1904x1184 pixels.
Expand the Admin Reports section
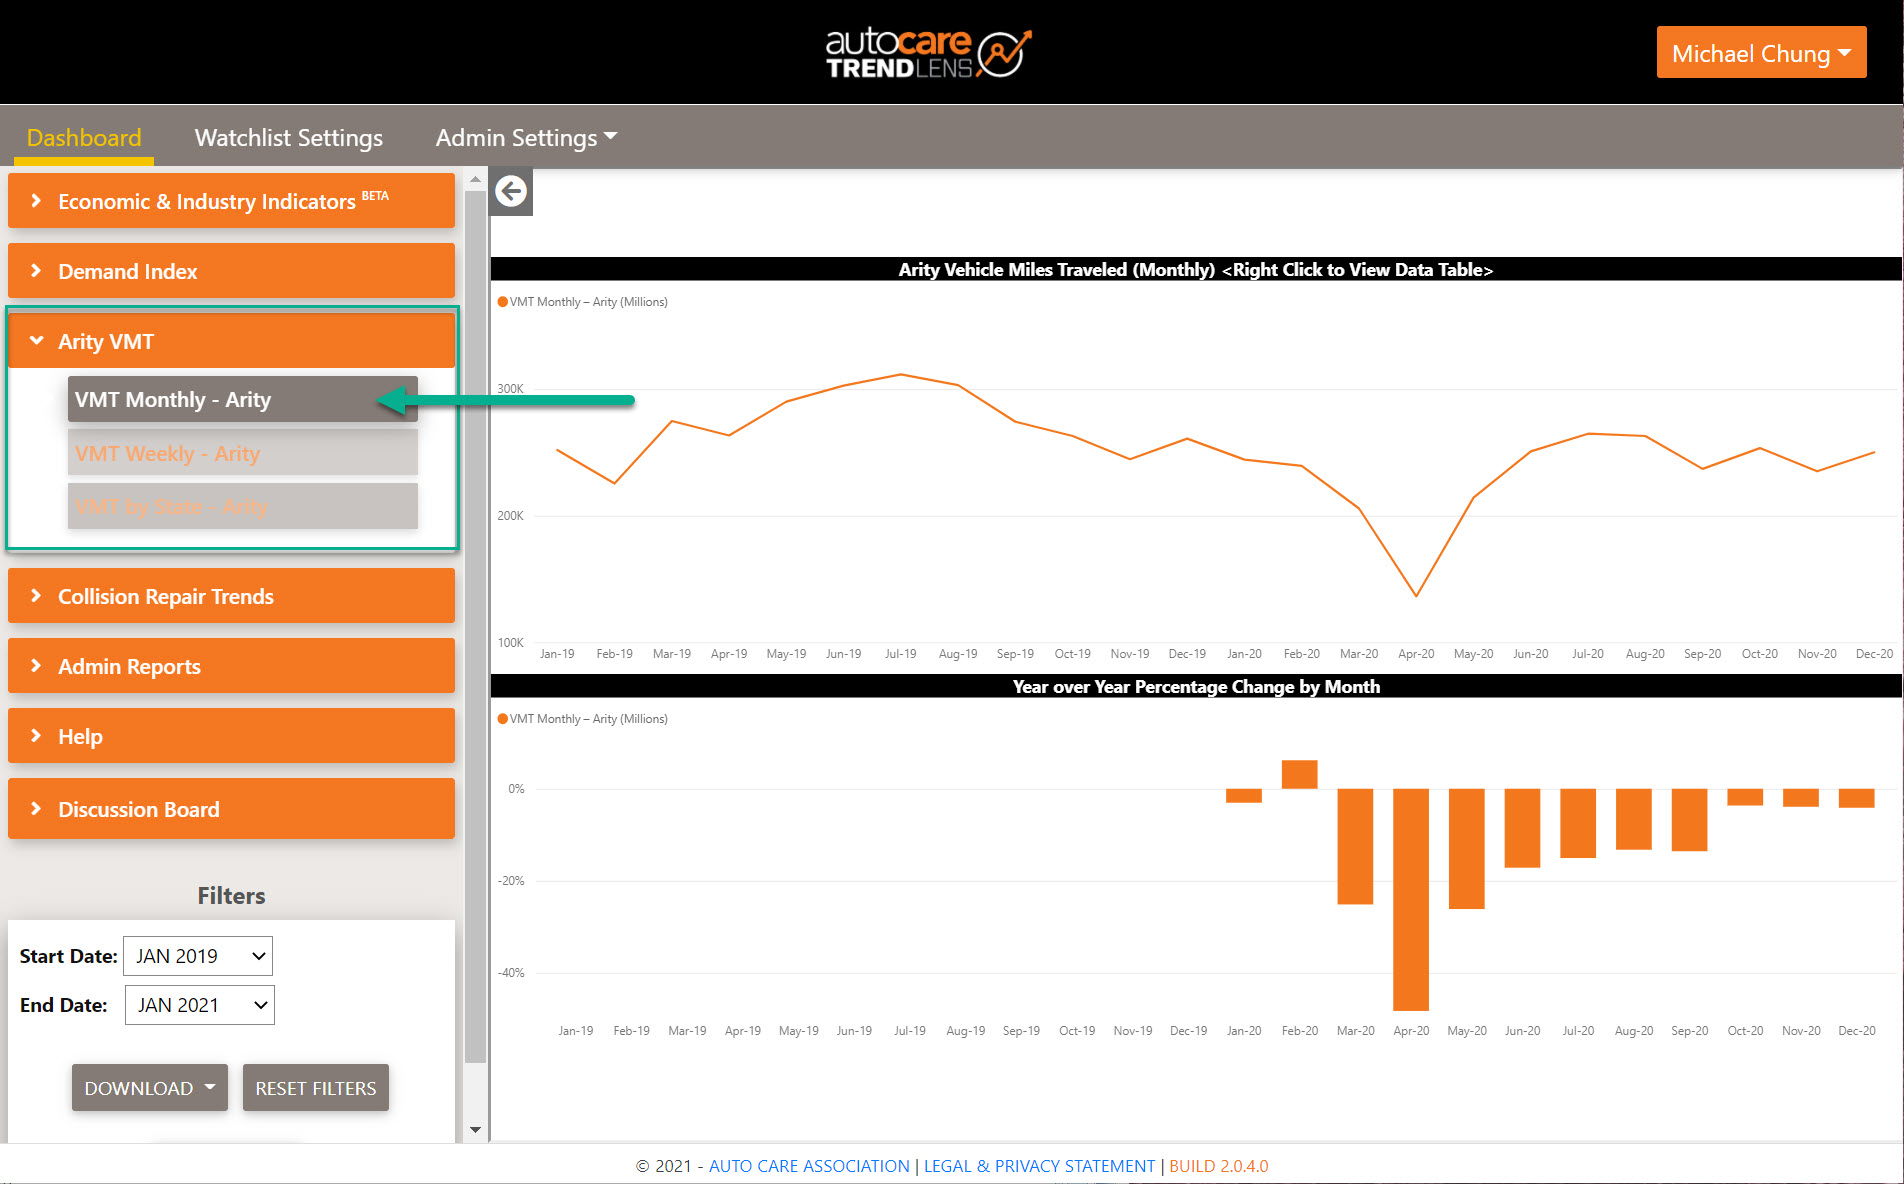[x=231, y=666]
